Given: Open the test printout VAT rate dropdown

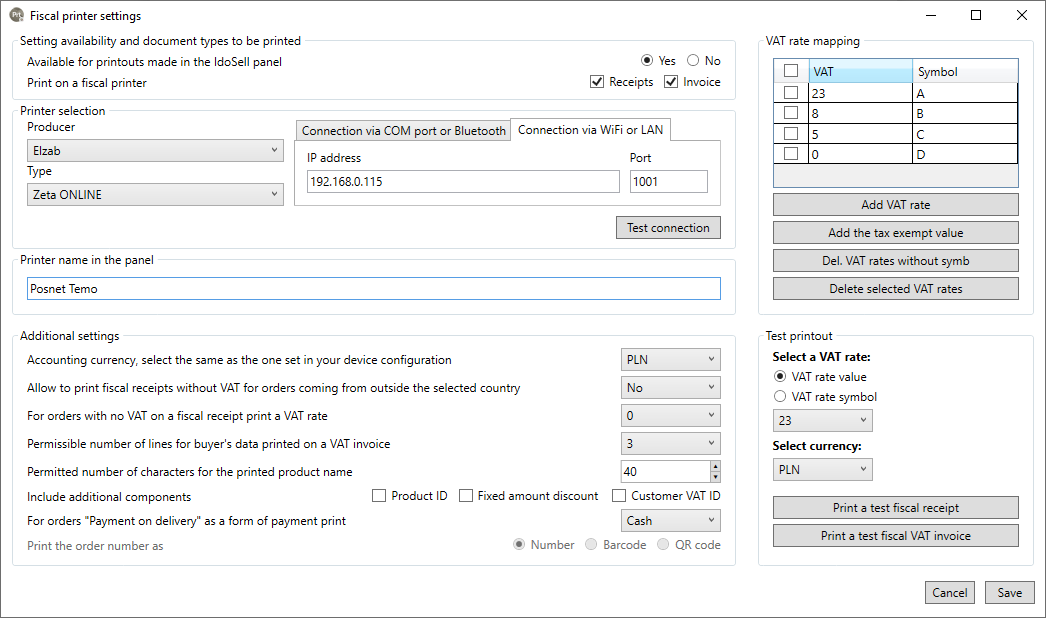Looking at the screenshot, I should tap(823, 420).
